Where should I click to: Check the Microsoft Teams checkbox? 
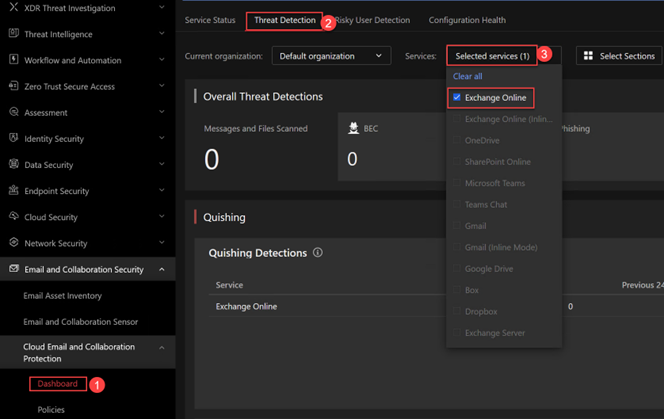coord(457,183)
